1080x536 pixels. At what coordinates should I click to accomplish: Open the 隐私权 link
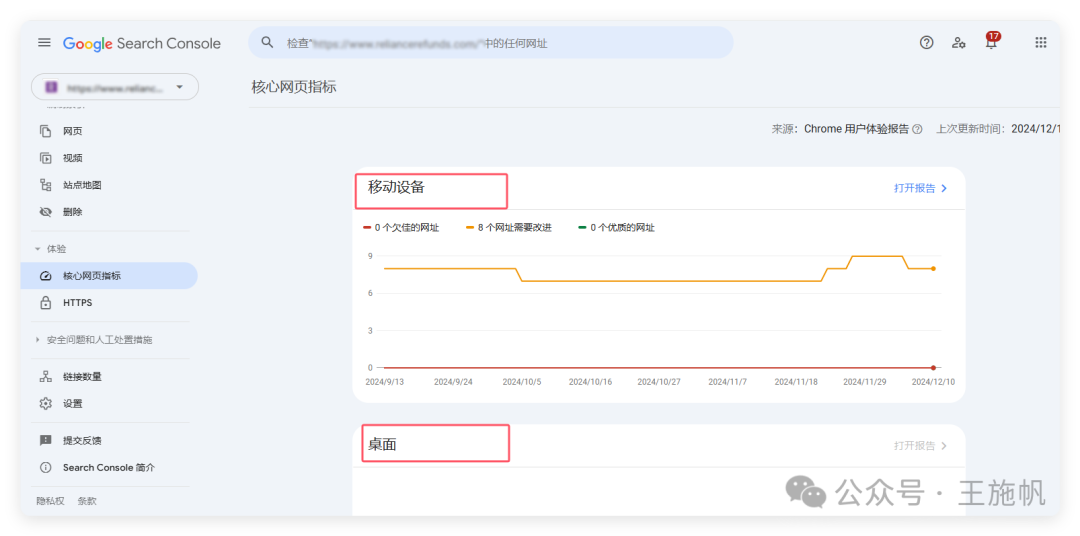50,501
